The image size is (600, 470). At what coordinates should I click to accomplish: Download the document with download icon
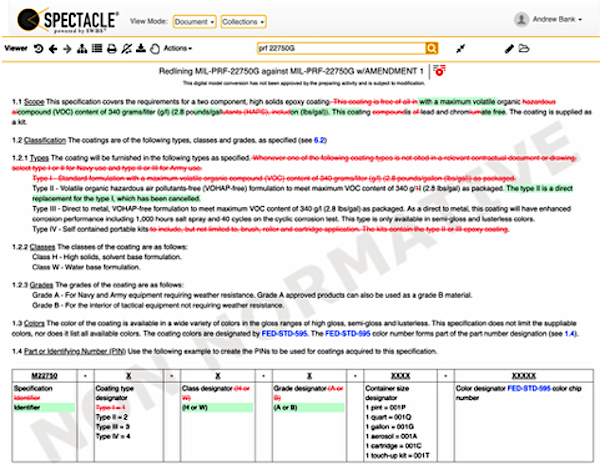tap(141, 48)
